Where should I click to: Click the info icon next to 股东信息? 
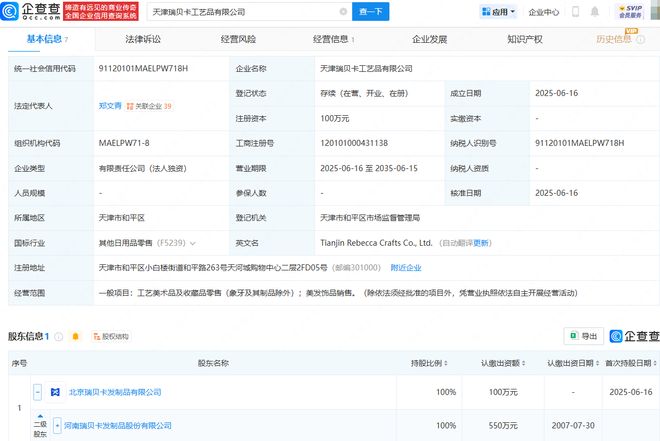click(59, 336)
